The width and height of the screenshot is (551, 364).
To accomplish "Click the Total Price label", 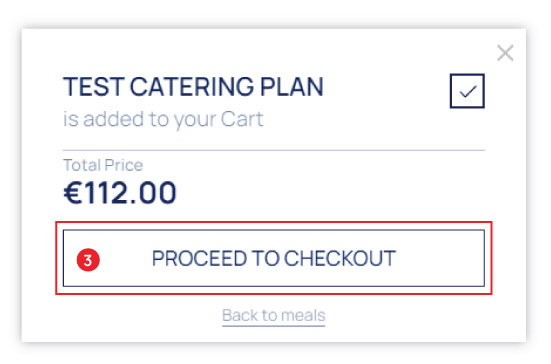I will [x=103, y=165].
